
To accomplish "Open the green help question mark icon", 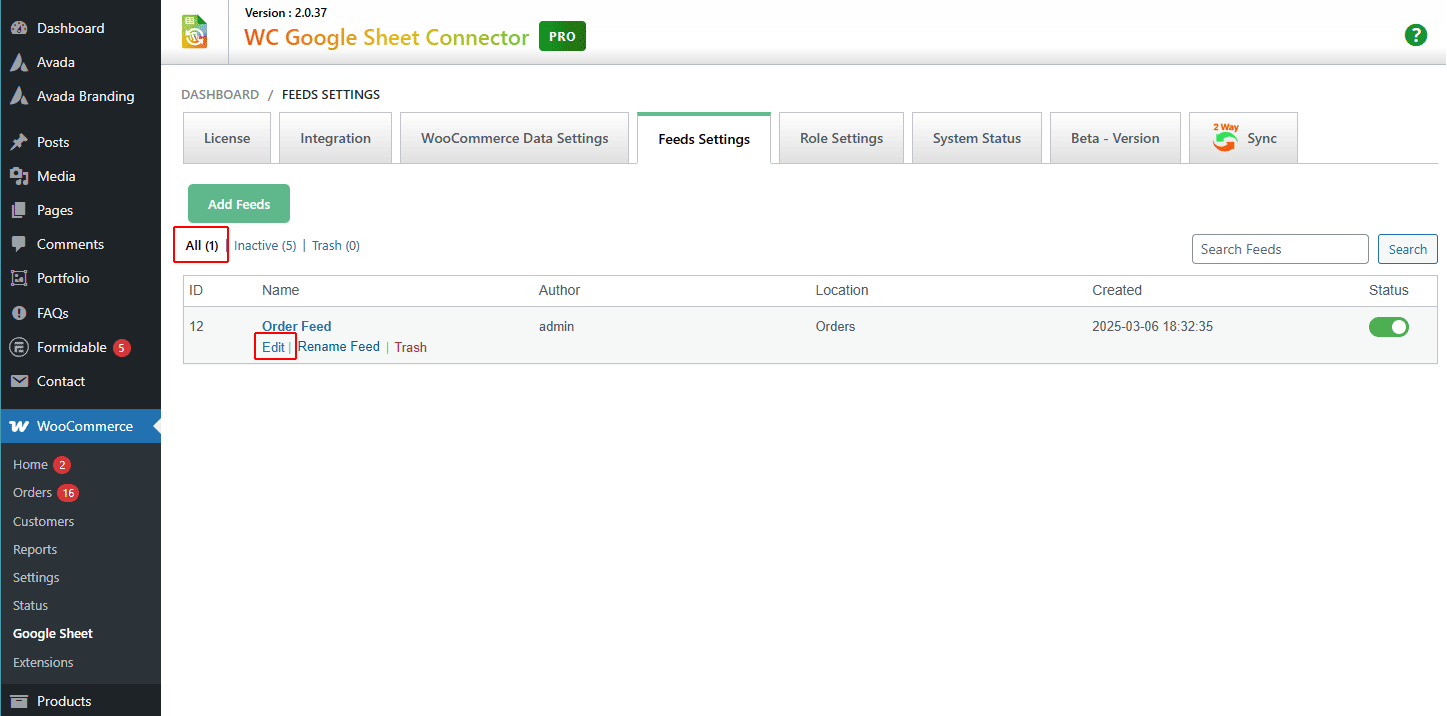I will (1416, 35).
